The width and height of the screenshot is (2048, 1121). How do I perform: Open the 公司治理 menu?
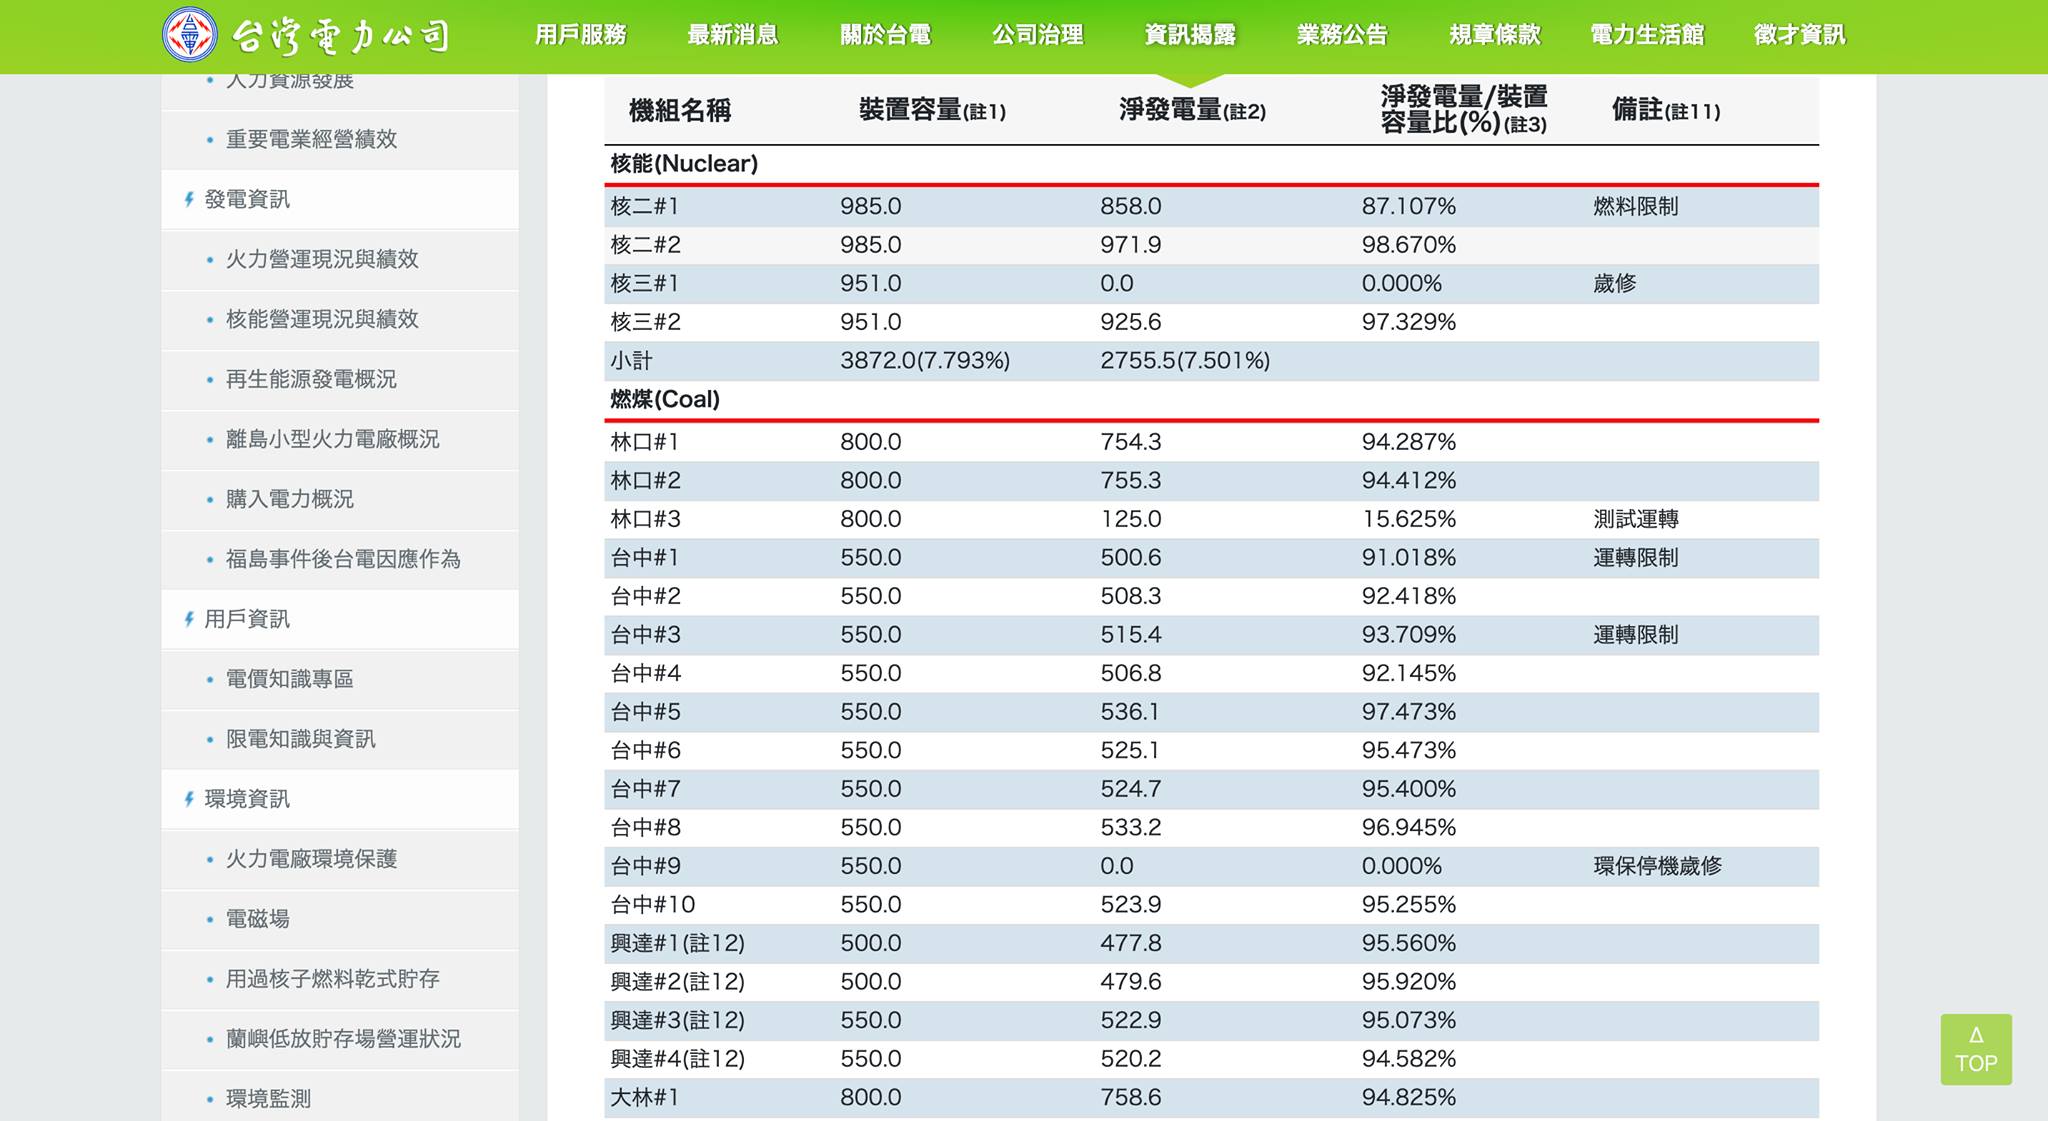pos(1037,35)
